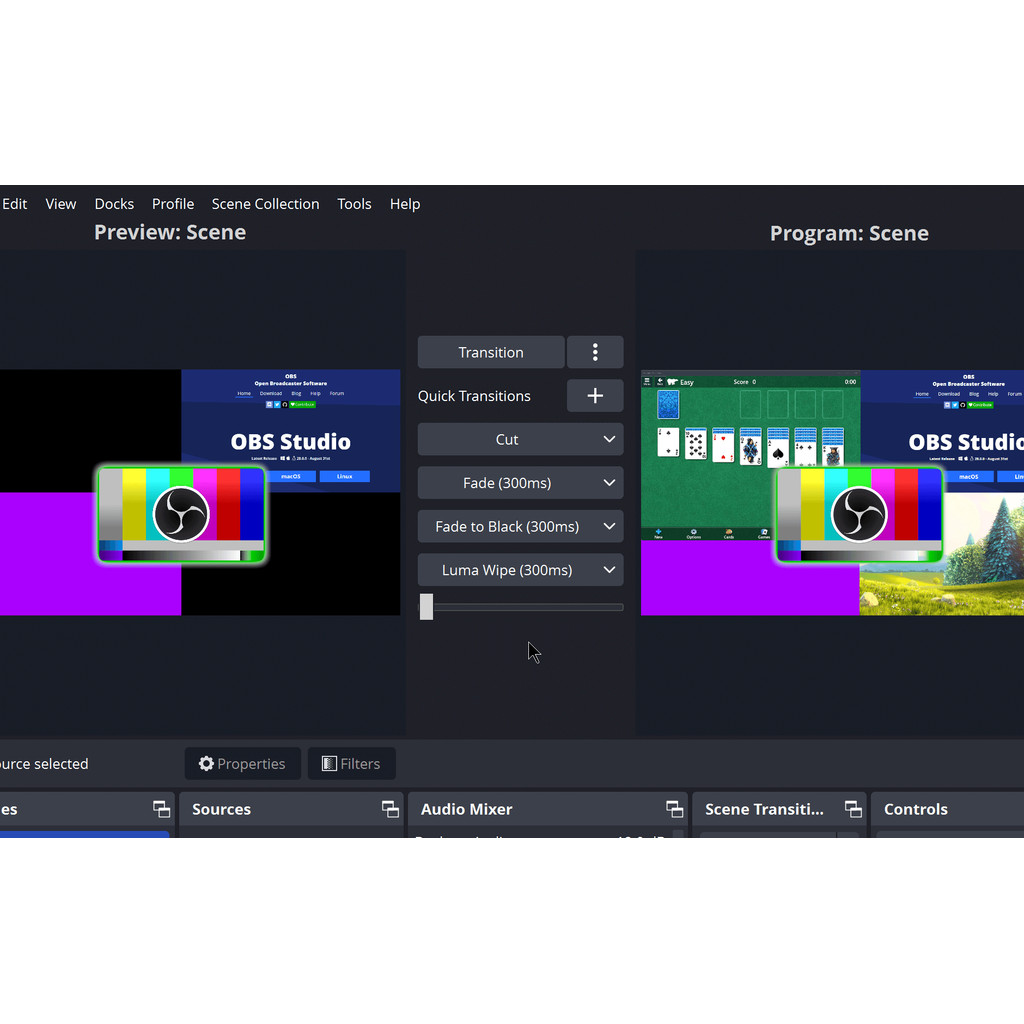The width and height of the screenshot is (1024, 1024).
Task: Open the Cut quick transition dropdown arrow
Action: coord(609,440)
